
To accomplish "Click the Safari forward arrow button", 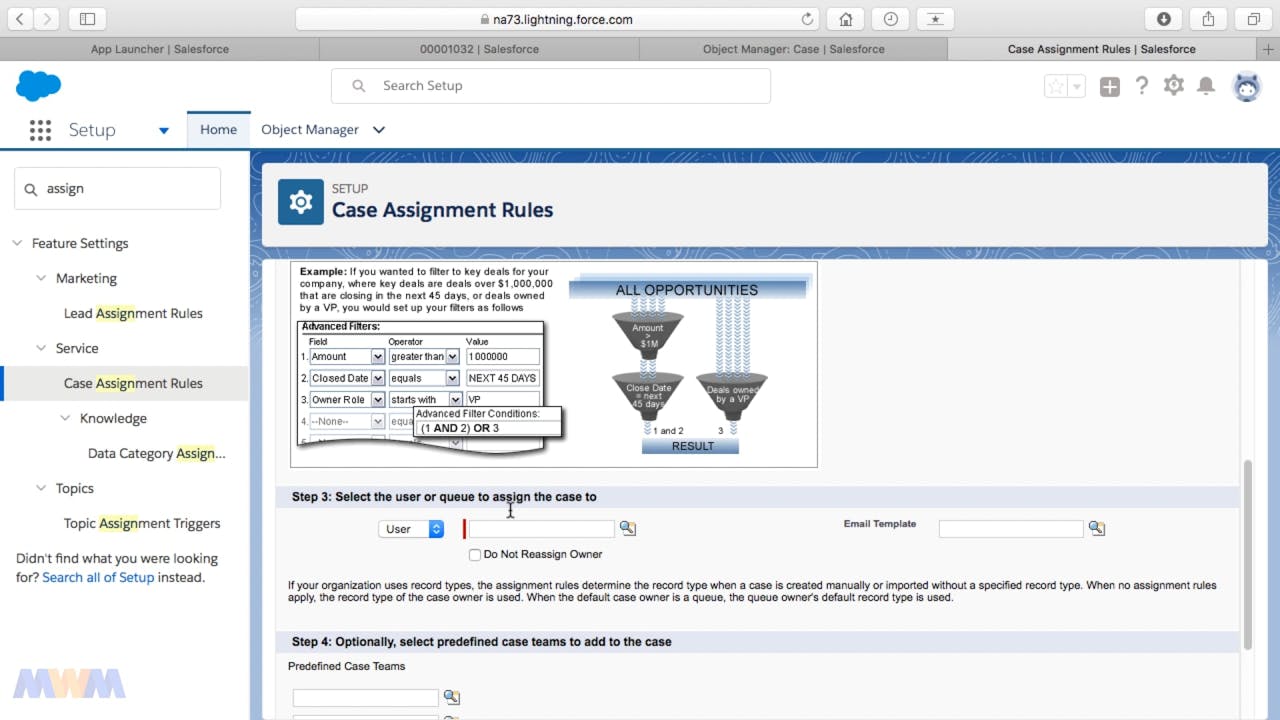I will 47,19.
